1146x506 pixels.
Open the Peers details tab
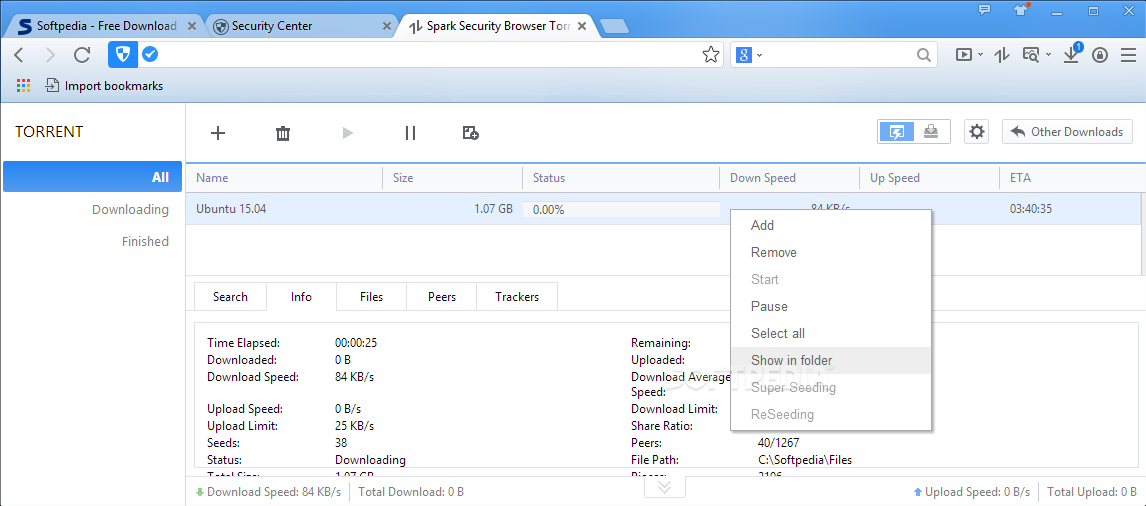point(441,297)
